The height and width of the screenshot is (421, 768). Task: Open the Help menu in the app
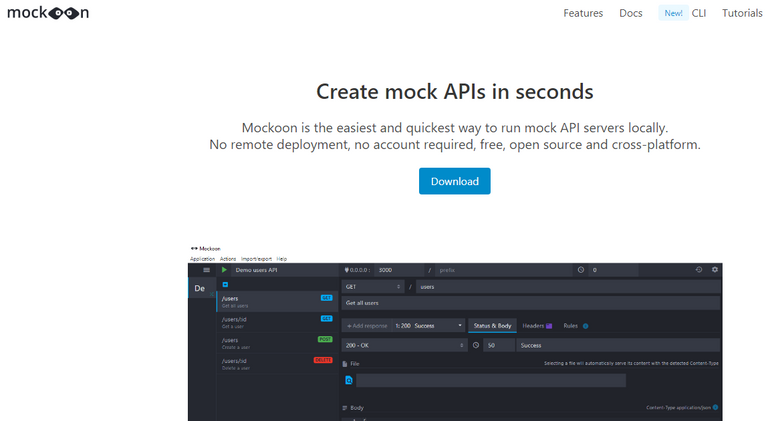click(x=282, y=259)
